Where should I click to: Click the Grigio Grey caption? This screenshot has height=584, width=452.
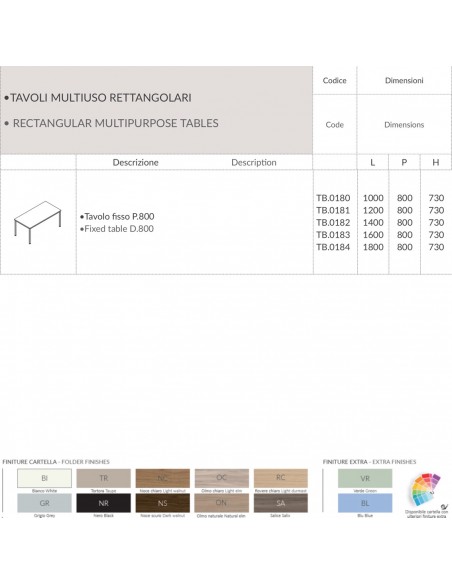tap(44, 516)
